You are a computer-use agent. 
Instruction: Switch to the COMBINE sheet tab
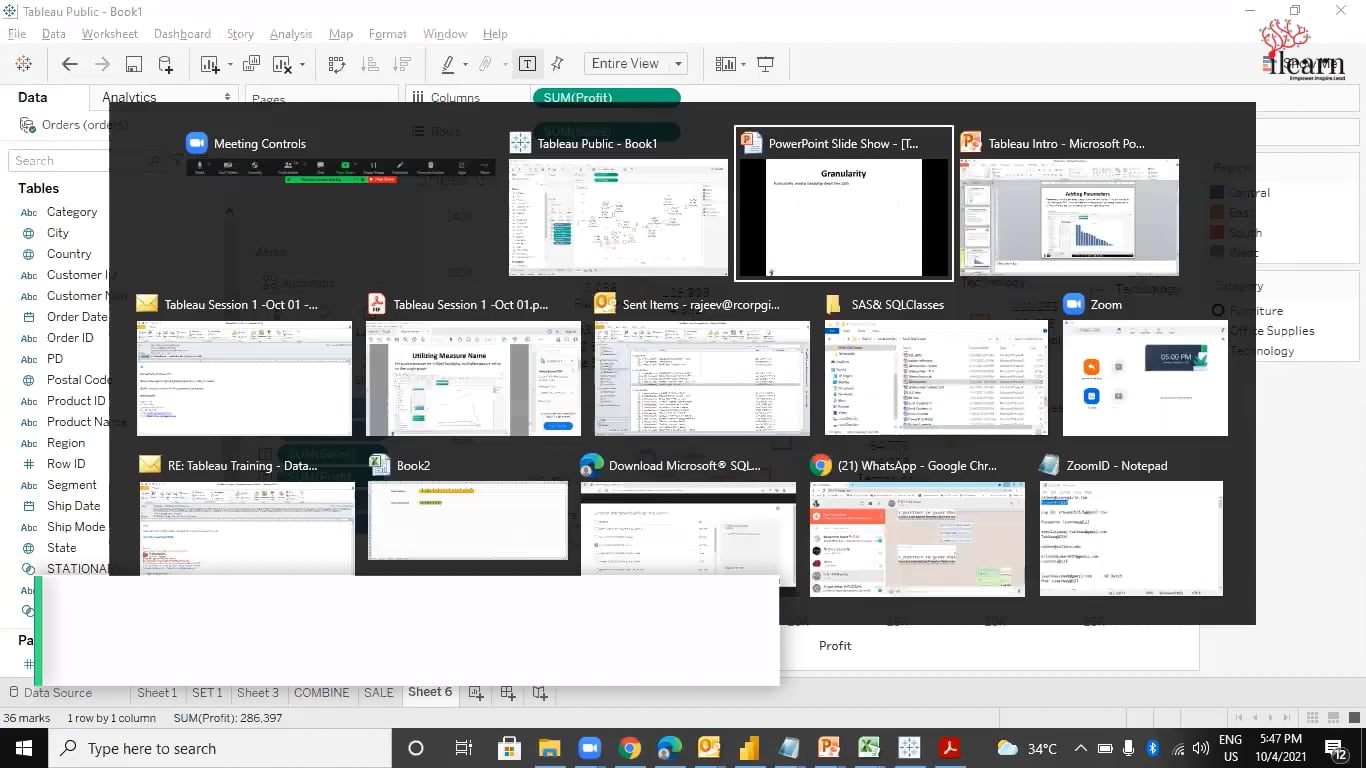(321, 692)
